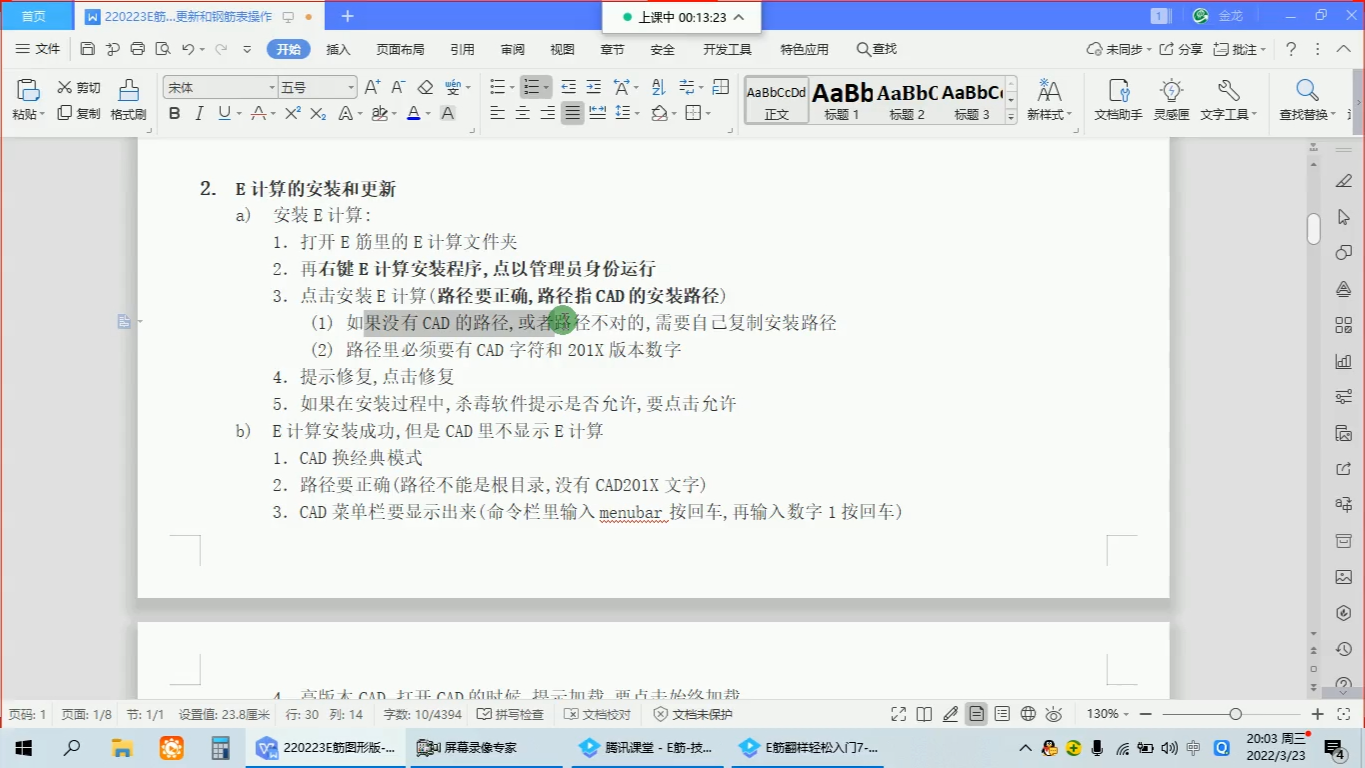Open the File (文件) menu
Image resolution: width=1365 pixels, height=768 pixels.
pos(38,49)
